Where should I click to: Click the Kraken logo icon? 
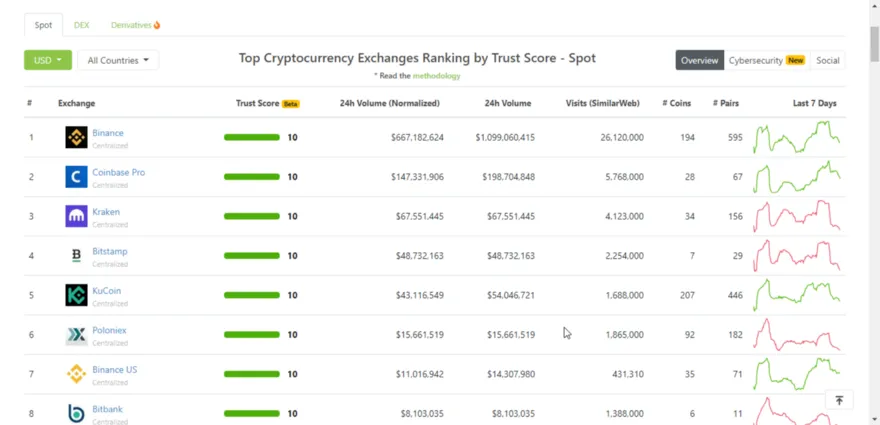[76, 216]
